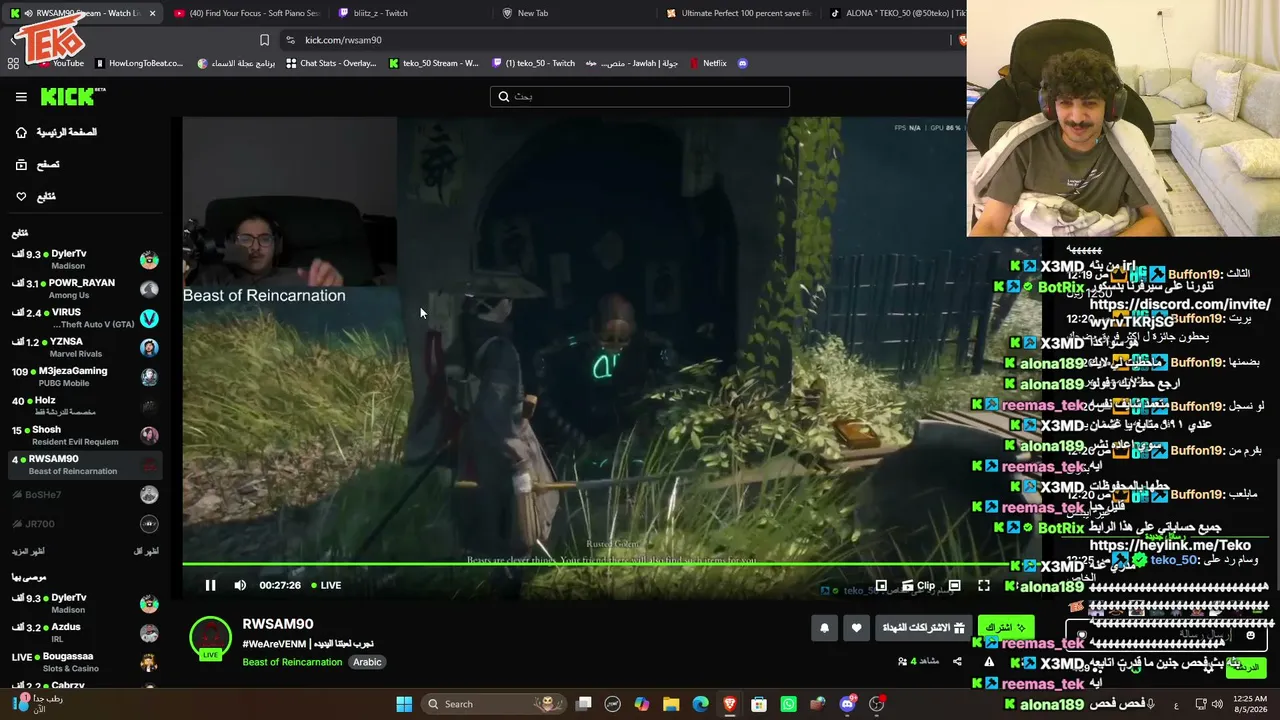Share the stream using the share icon
Screen dimensions: 1280x720
(x=957, y=661)
